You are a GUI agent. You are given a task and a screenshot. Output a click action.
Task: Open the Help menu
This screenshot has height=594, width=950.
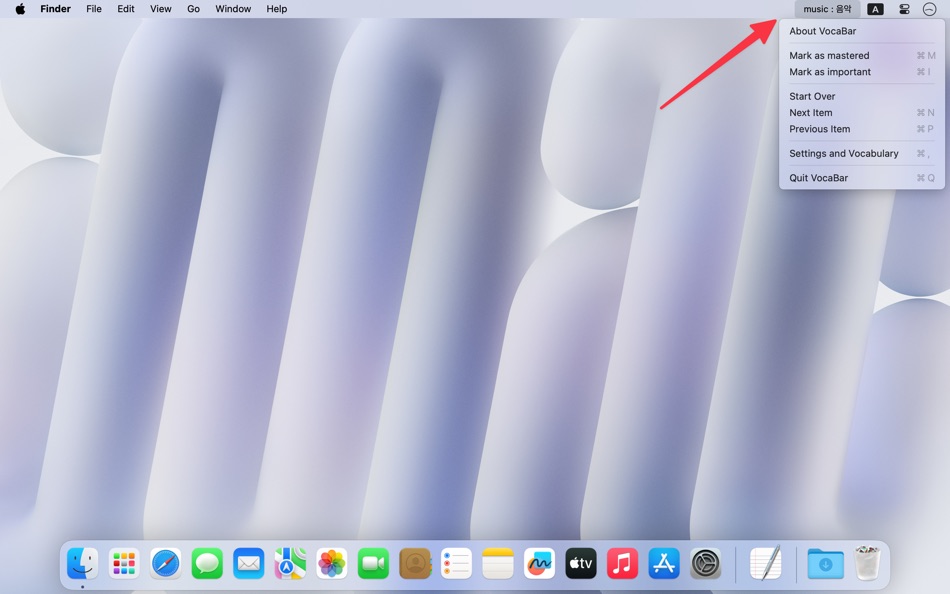click(277, 9)
